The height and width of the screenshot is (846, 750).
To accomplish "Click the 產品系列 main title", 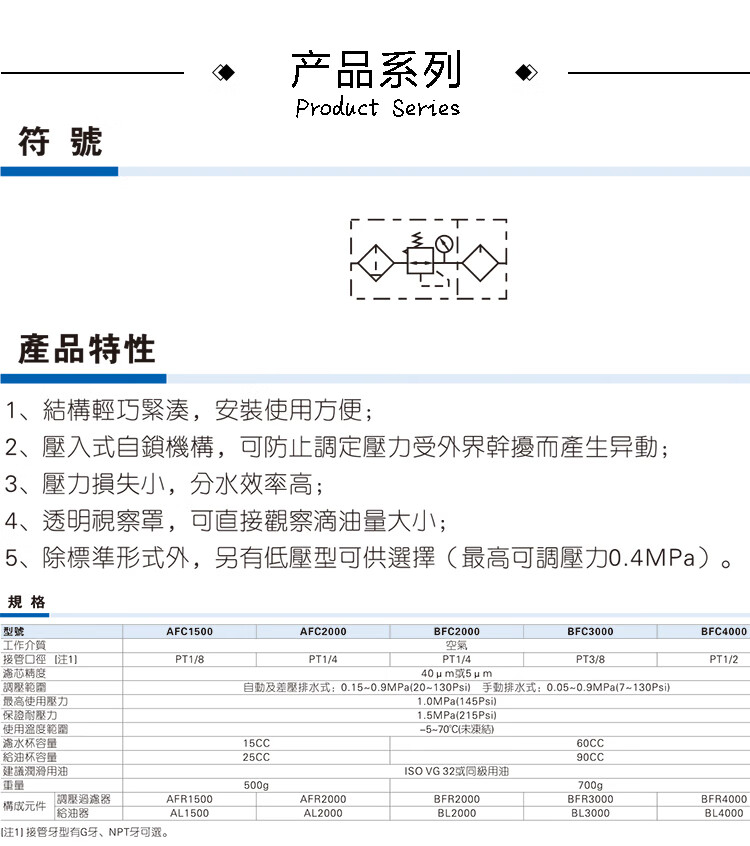I will 376,70.
